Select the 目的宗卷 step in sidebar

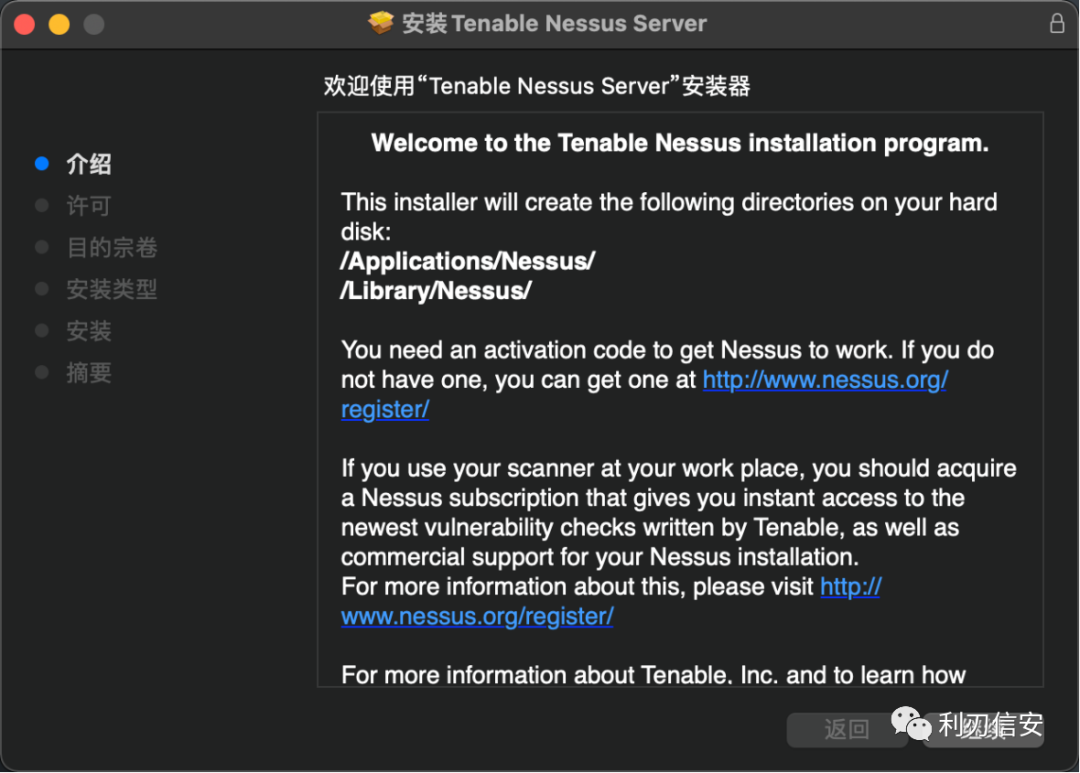pos(112,247)
